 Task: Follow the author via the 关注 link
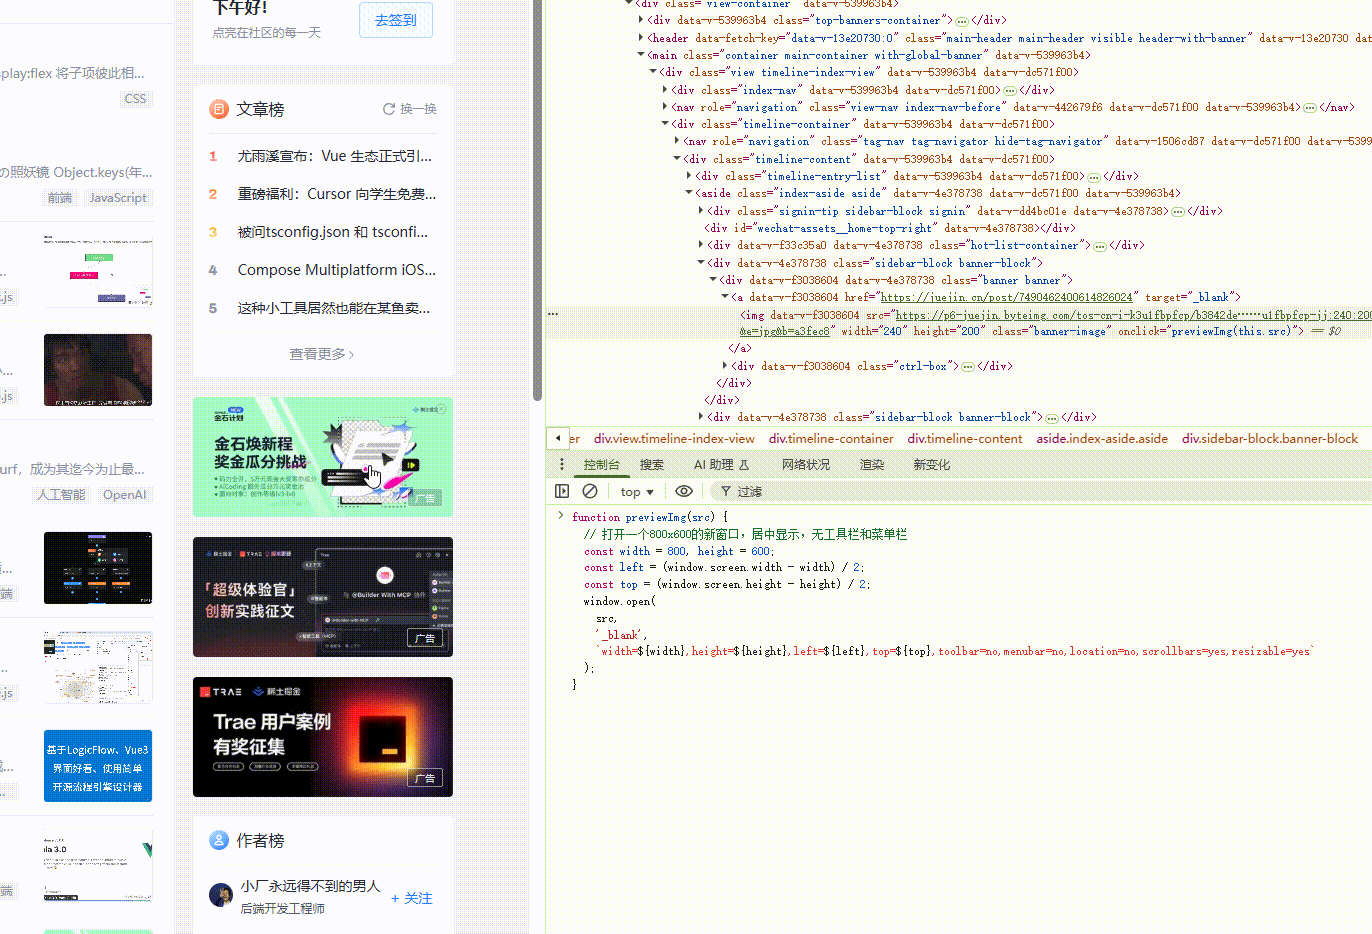pyautogui.click(x=412, y=898)
